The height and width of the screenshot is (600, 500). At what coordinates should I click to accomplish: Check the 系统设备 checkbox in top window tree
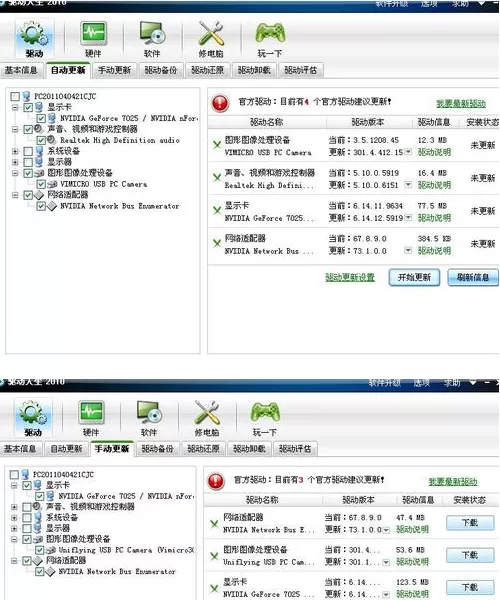tap(28, 151)
